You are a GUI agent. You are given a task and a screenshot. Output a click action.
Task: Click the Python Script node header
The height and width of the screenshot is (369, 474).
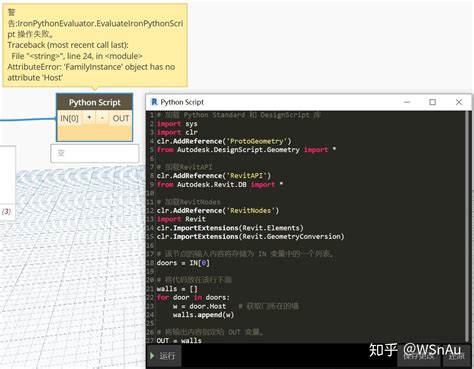(x=95, y=102)
